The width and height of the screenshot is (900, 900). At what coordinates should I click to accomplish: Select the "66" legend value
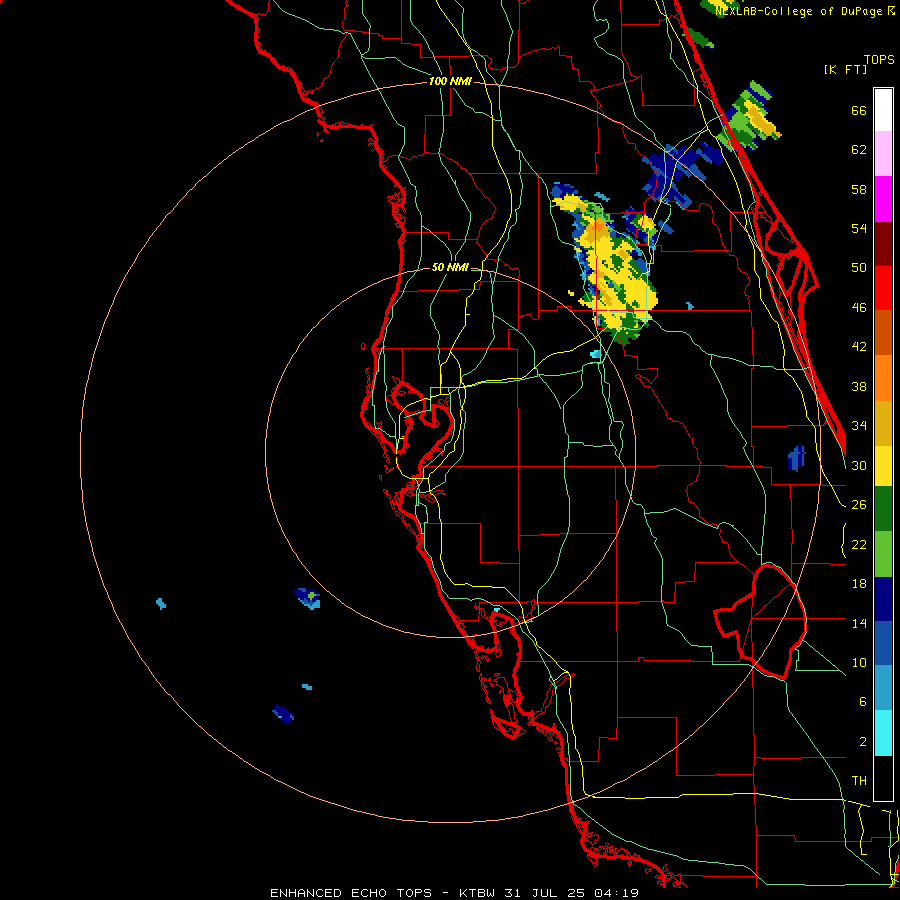click(859, 110)
